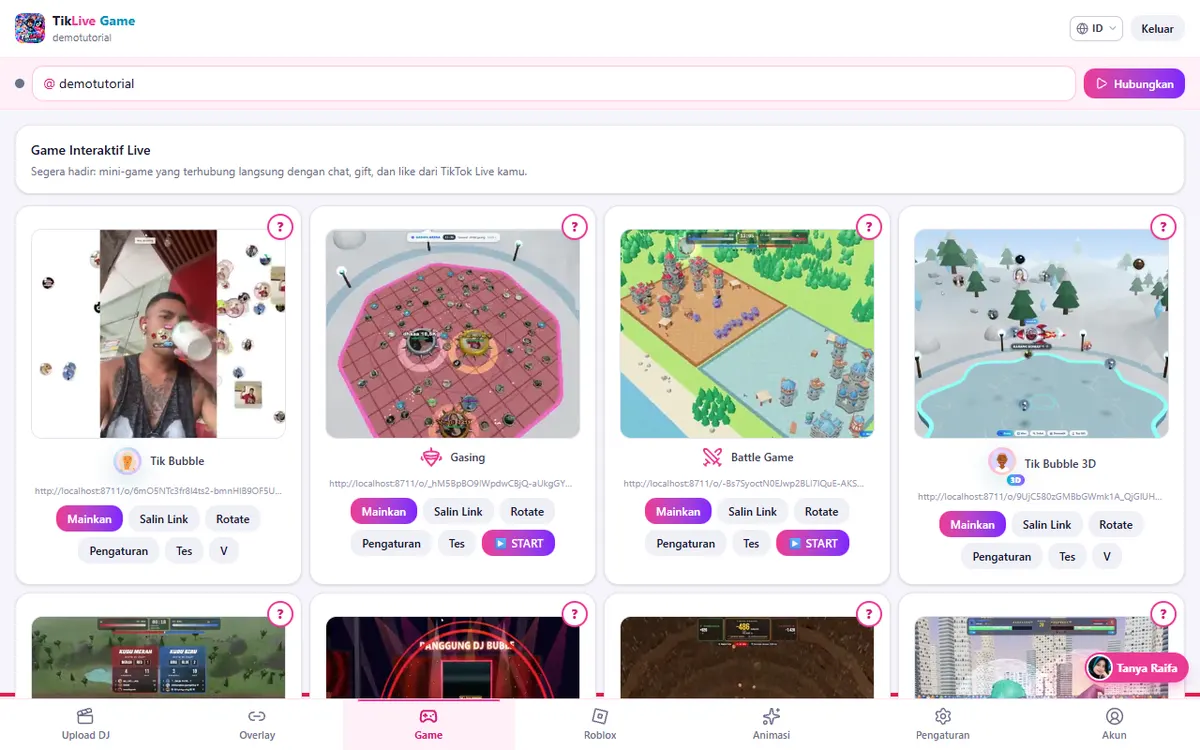Click the TikLive Game logo icon
1200x750 pixels.
coord(30,28)
